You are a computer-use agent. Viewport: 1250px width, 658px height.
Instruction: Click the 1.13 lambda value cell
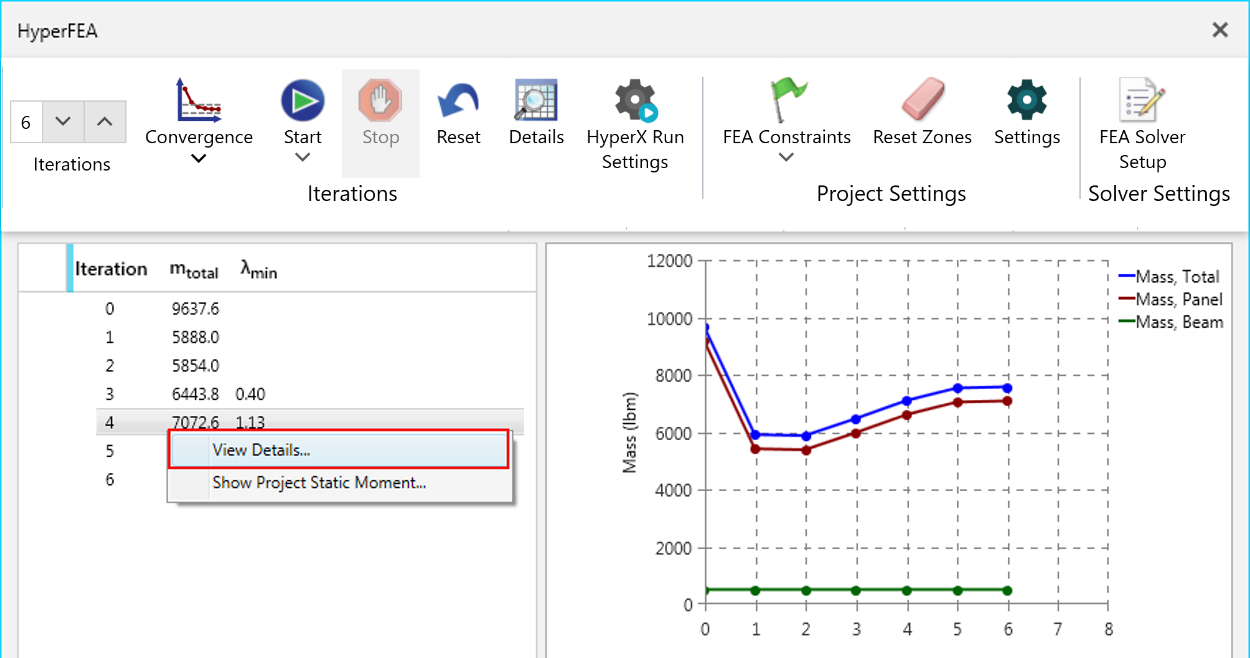[x=251, y=422]
